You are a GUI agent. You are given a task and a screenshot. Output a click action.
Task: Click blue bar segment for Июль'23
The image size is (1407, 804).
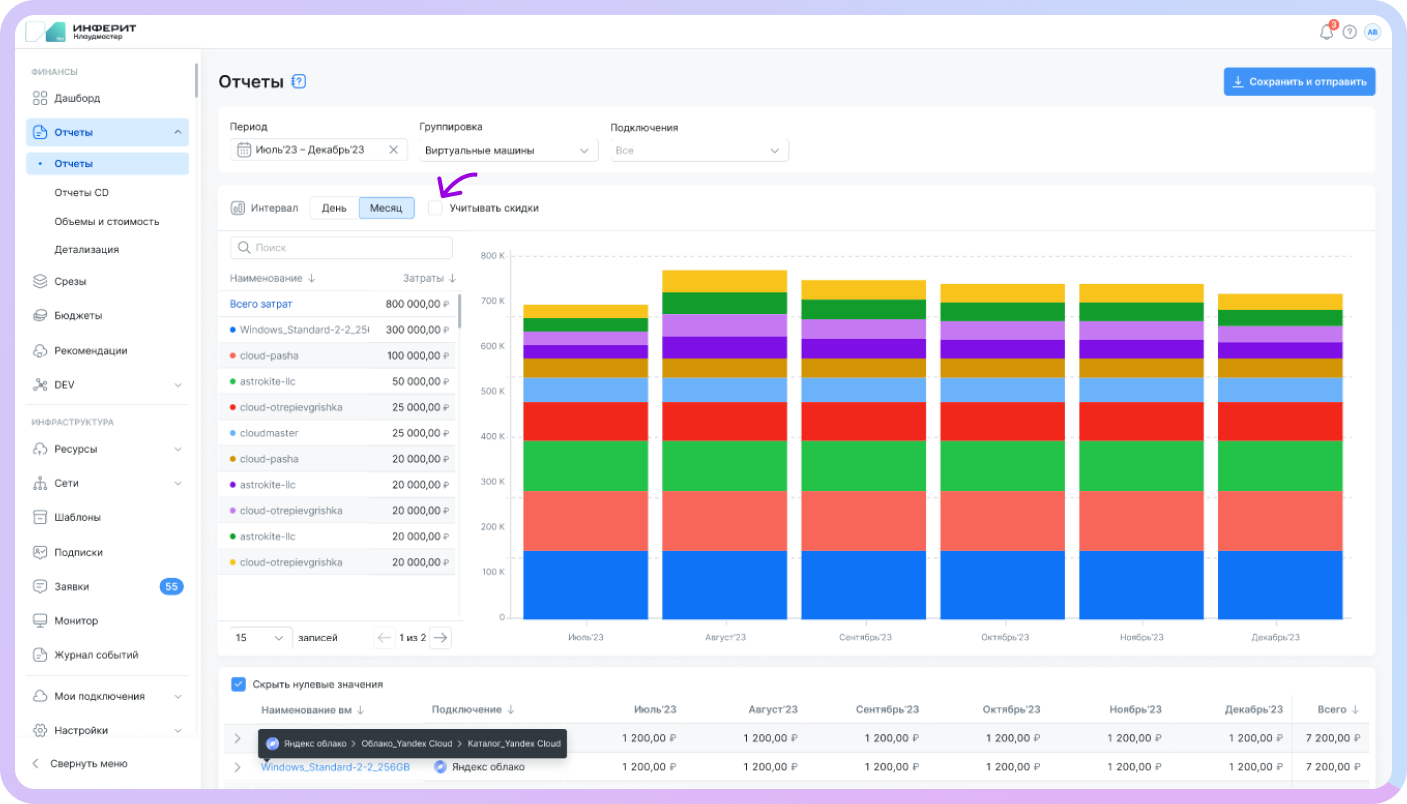pyautogui.click(x=585, y=585)
